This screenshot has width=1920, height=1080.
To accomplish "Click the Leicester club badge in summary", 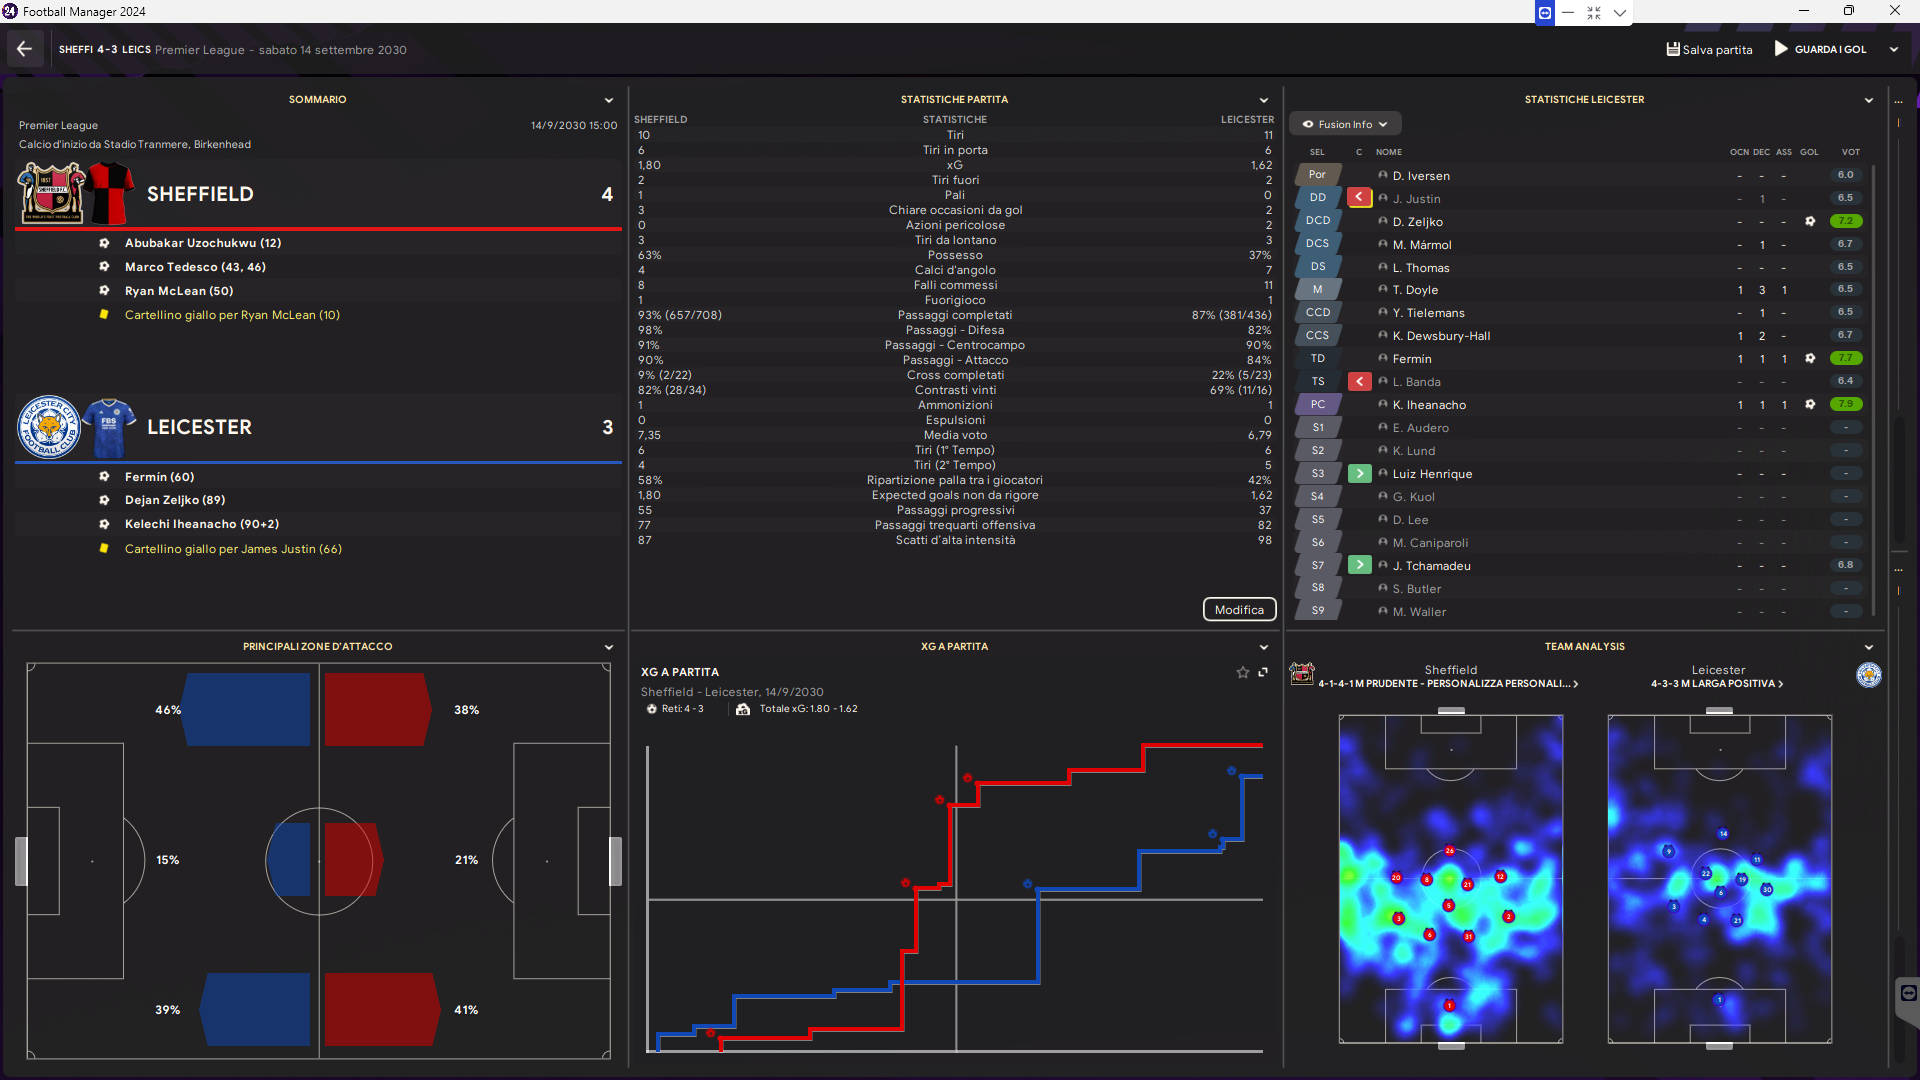I will pos(48,427).
